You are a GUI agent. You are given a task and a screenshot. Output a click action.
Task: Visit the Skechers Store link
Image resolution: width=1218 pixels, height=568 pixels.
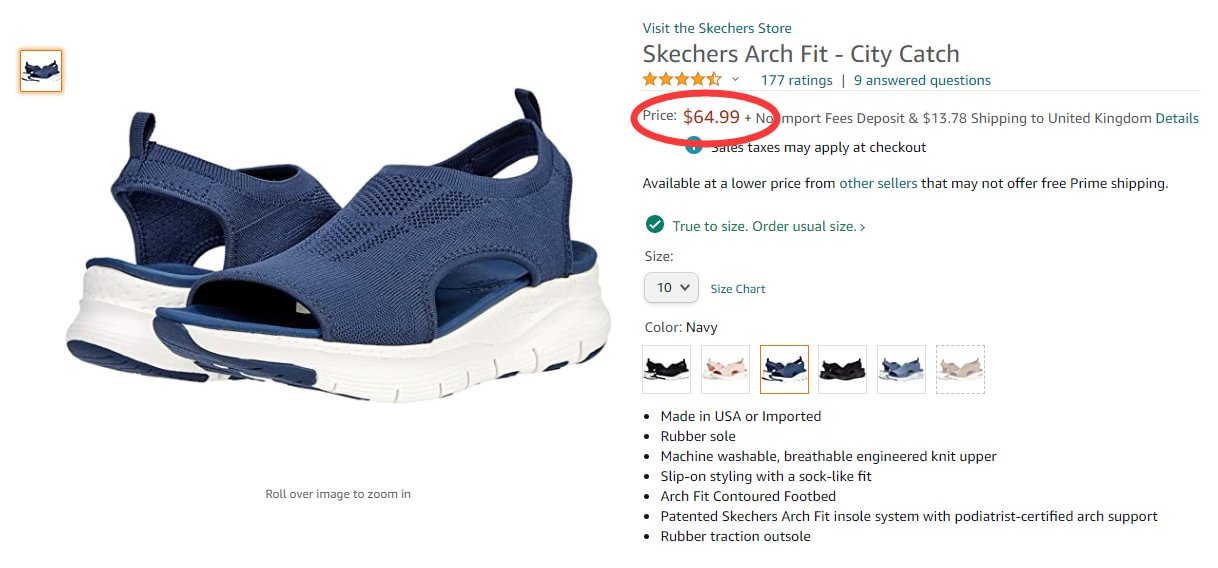pos(717,28)
